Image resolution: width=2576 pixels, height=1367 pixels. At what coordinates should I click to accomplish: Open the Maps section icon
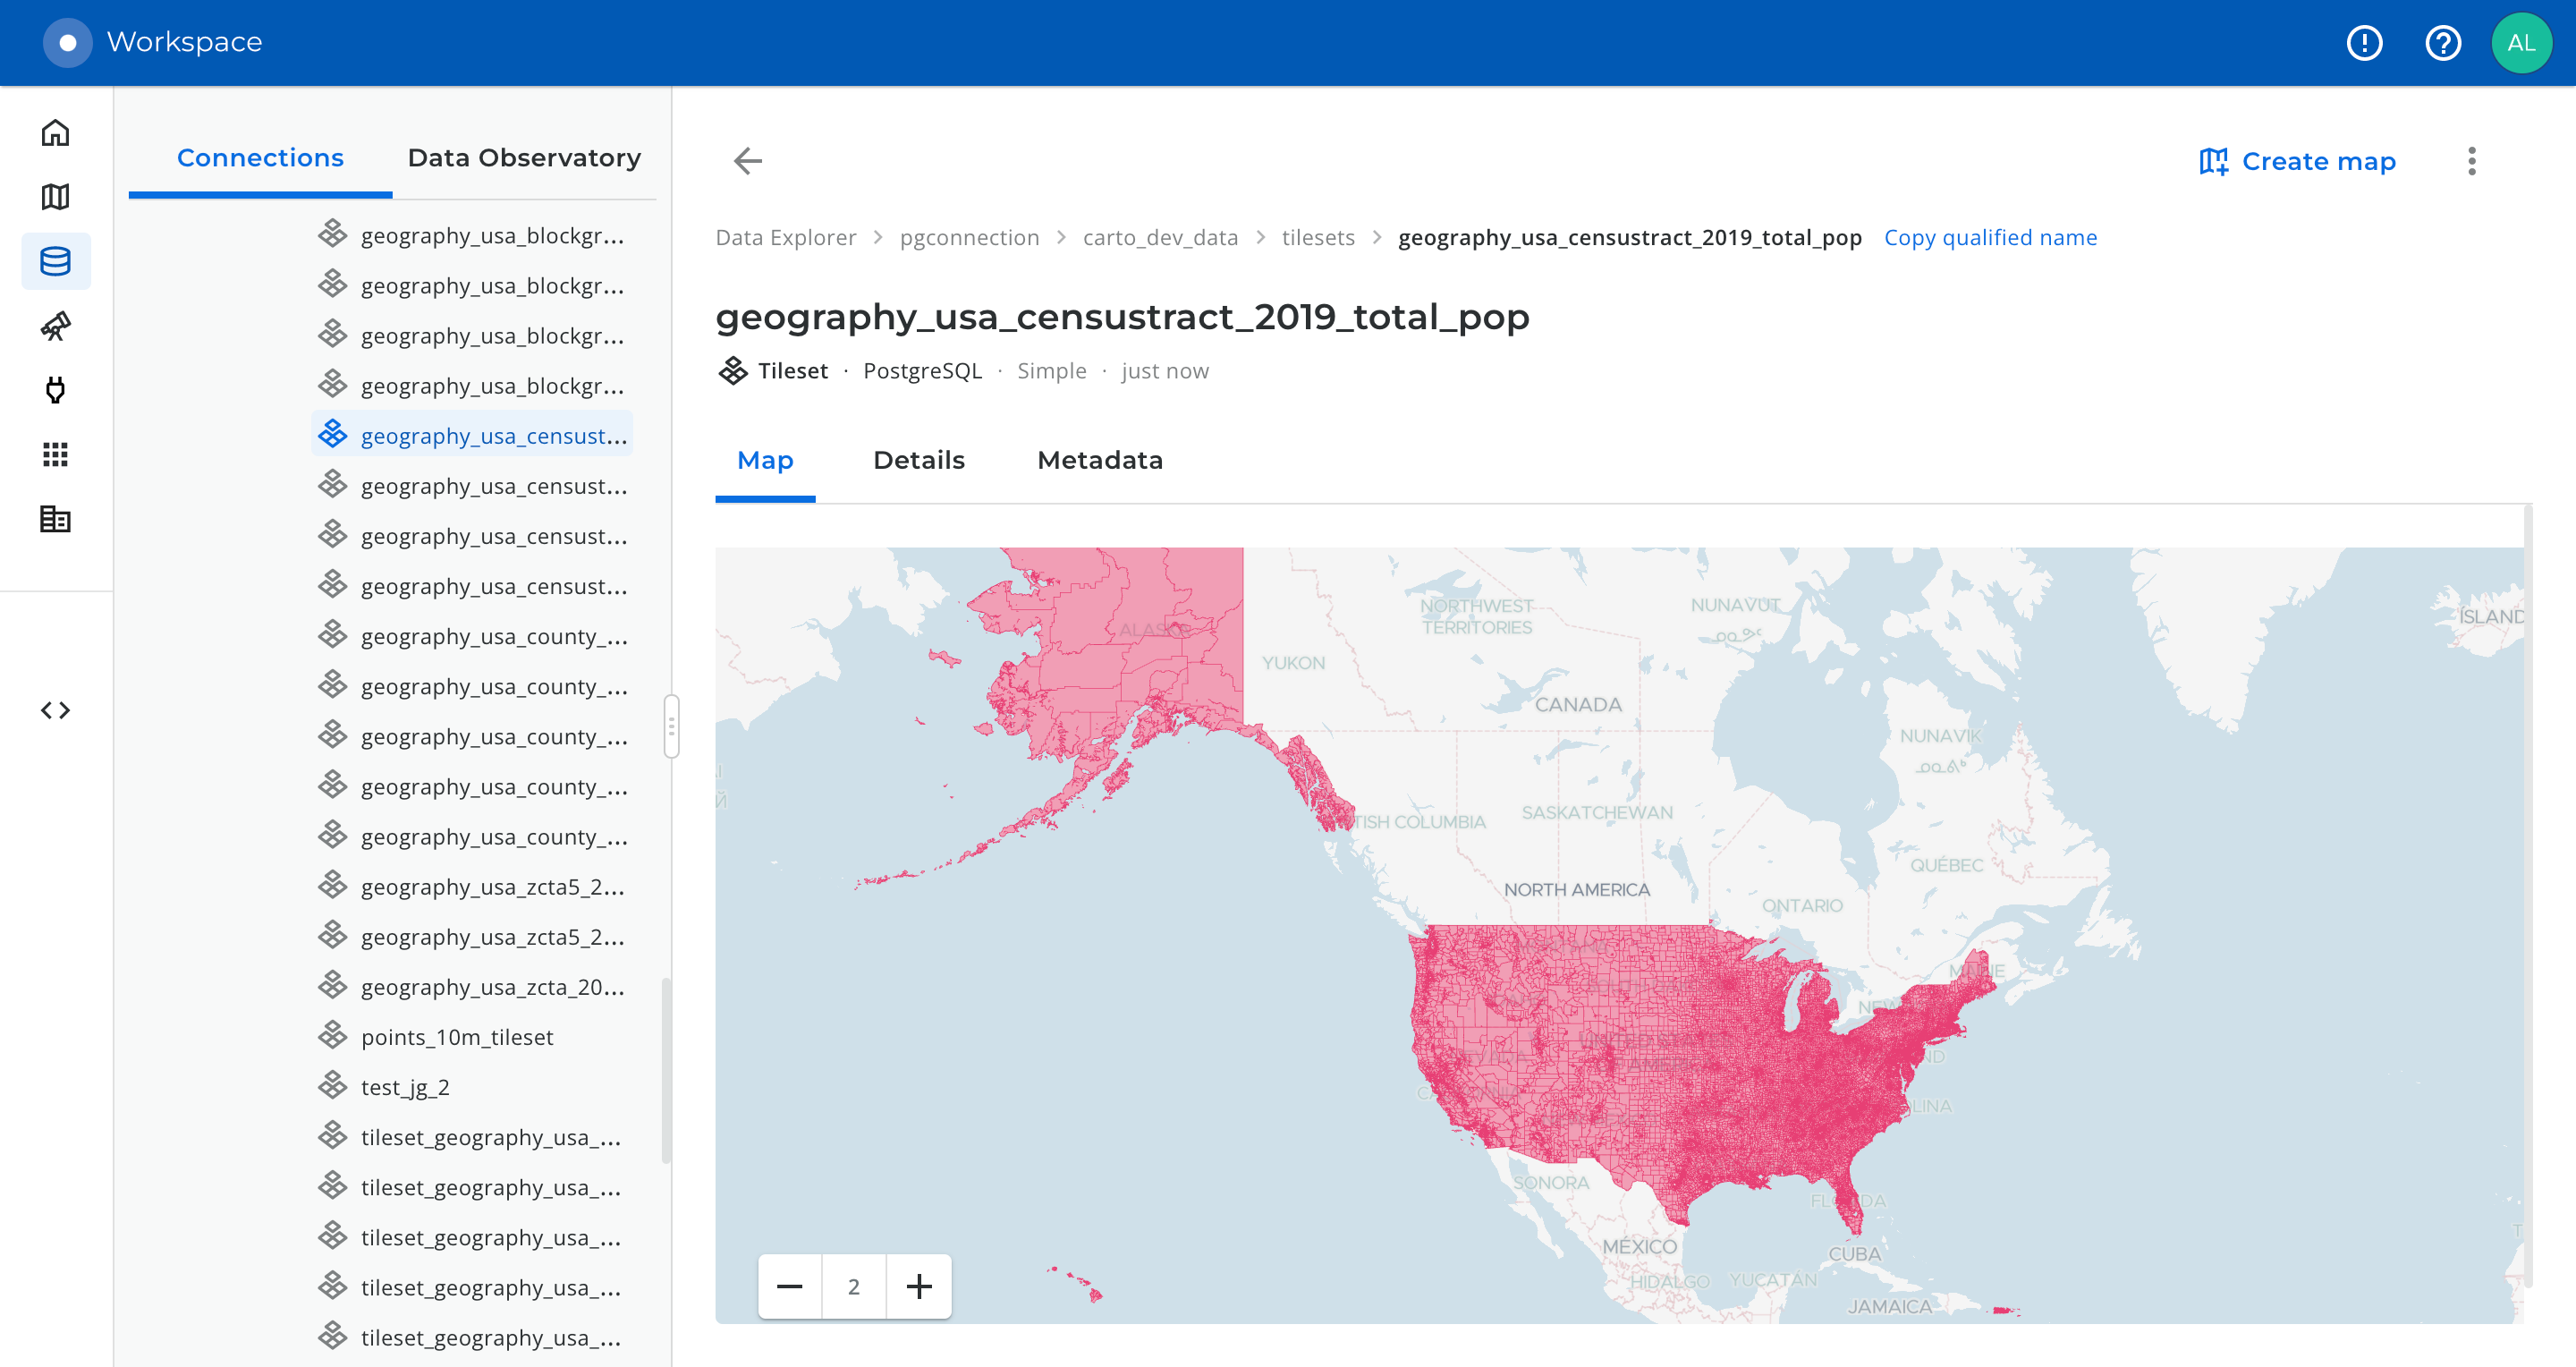click(55, 197)
